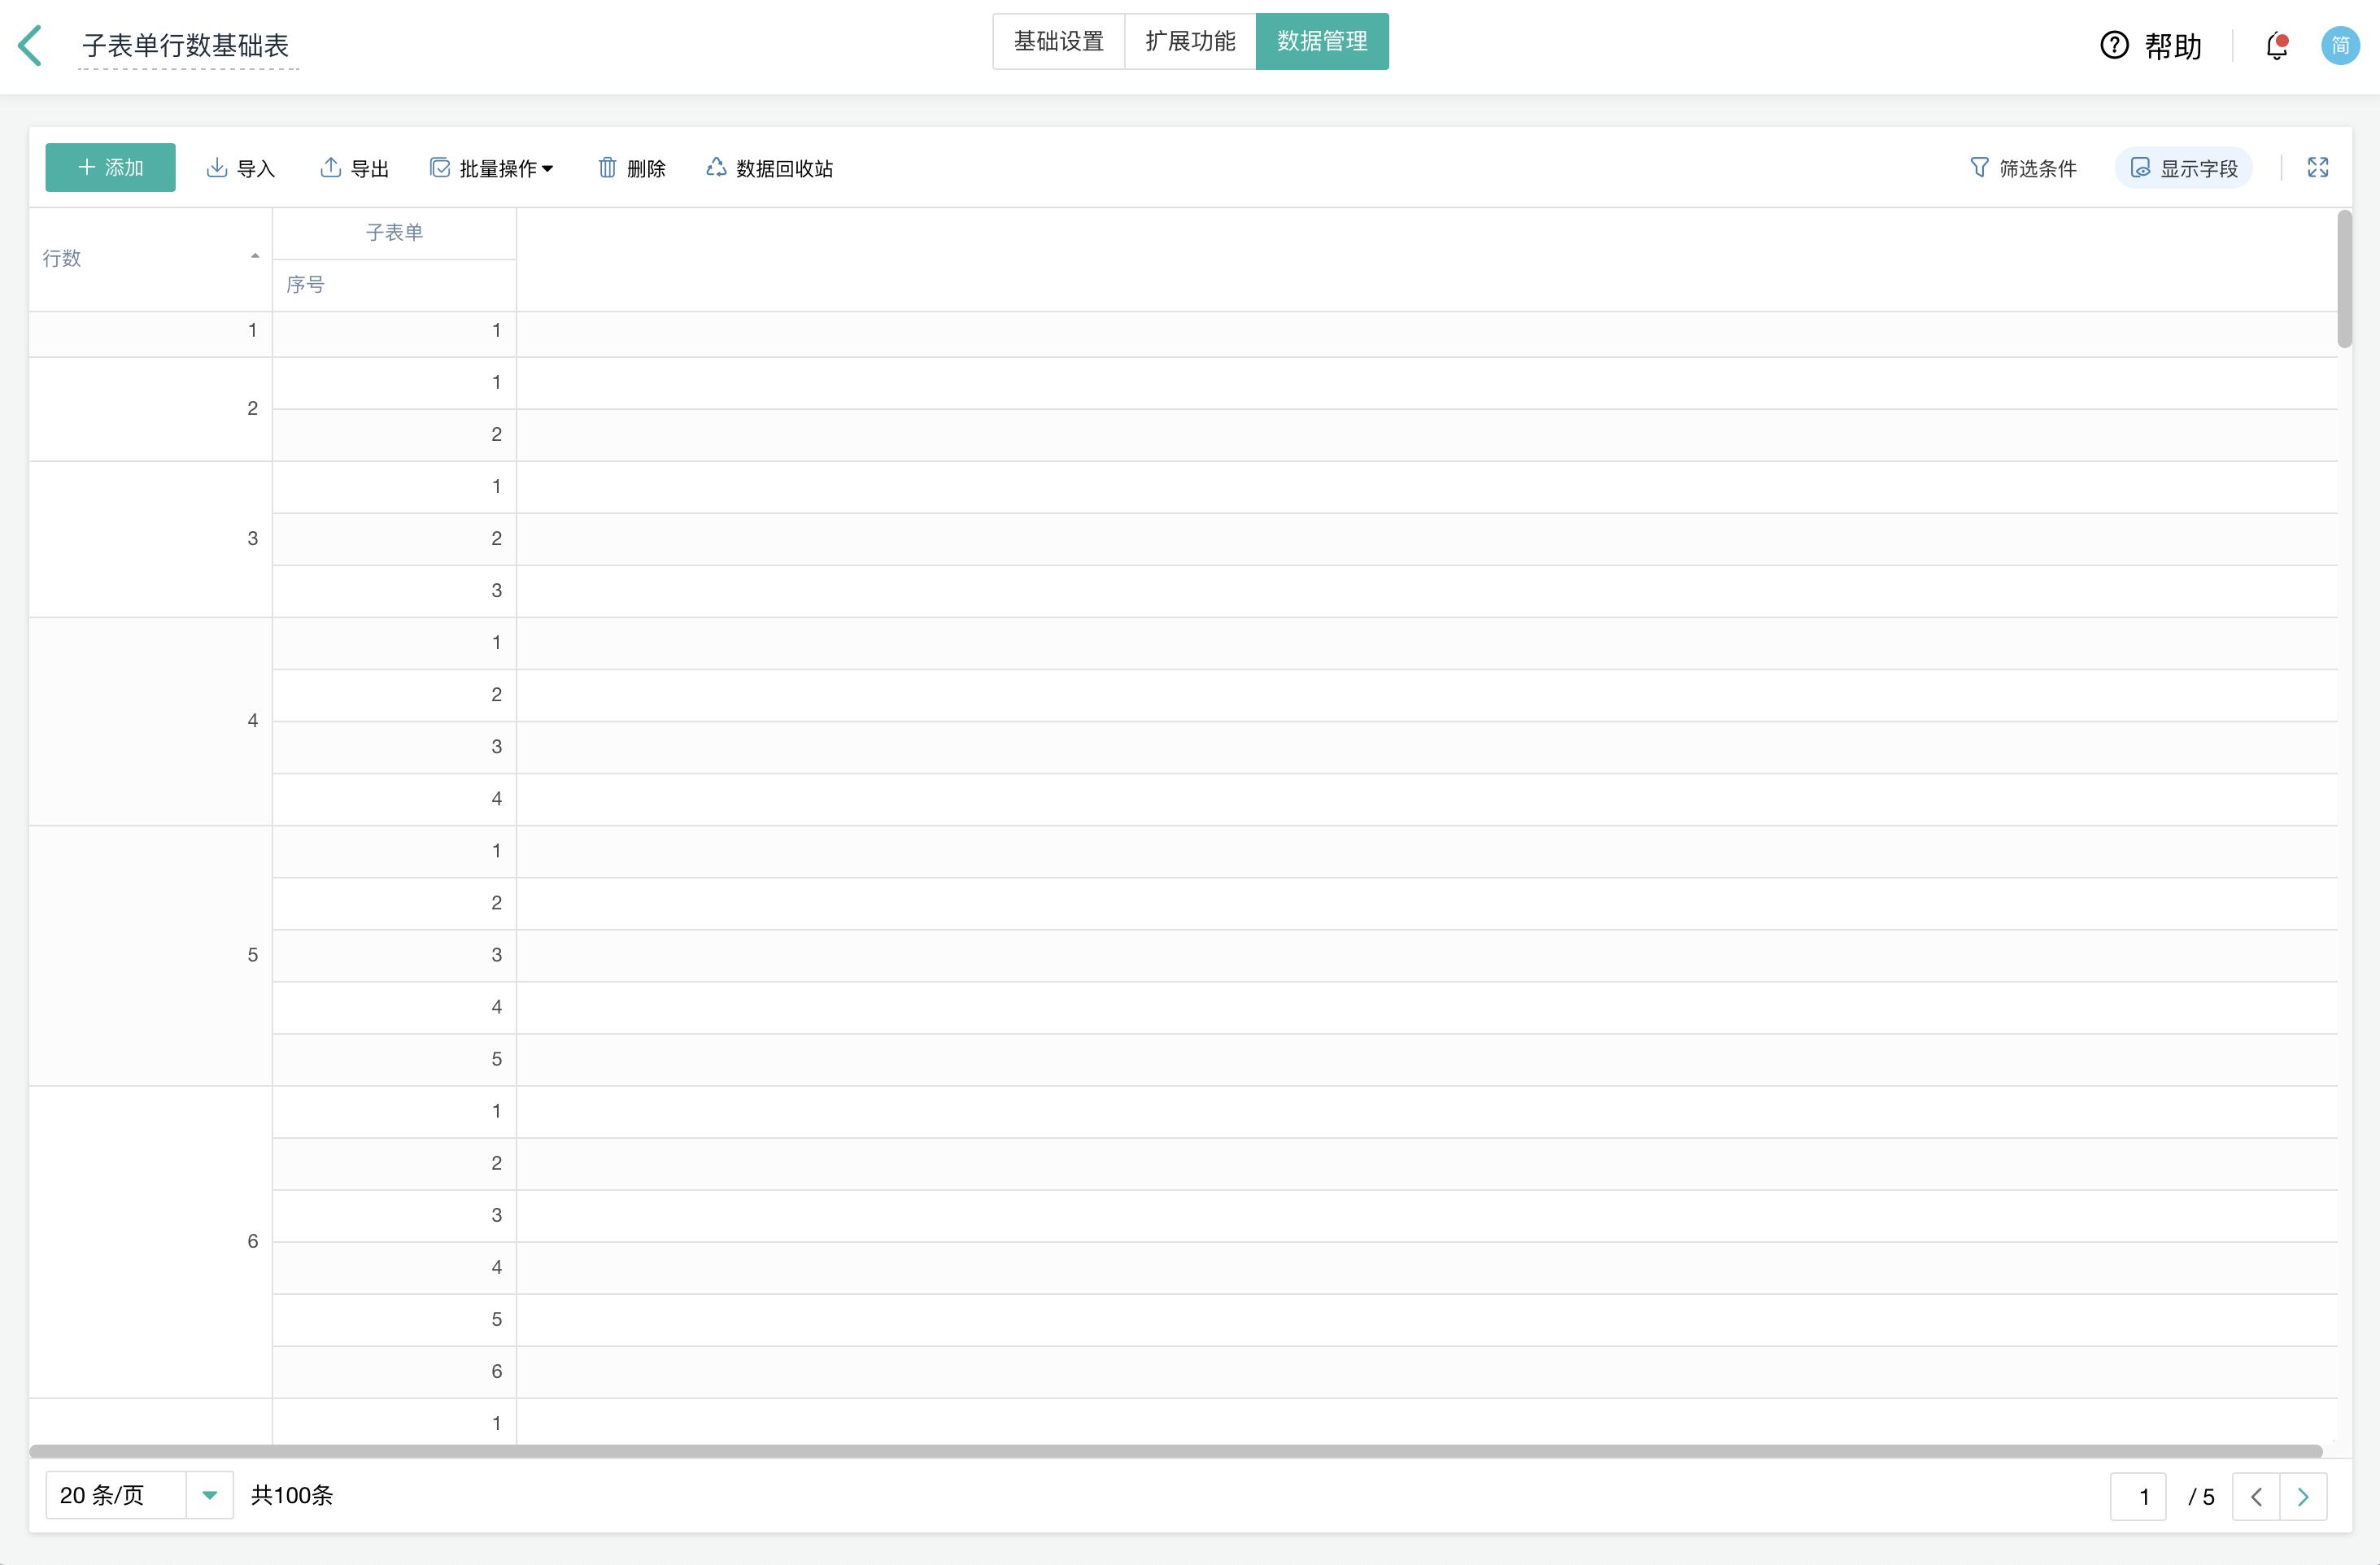Click the 导入 import button
2380x1565 pixels.
(x=240, y=168)
